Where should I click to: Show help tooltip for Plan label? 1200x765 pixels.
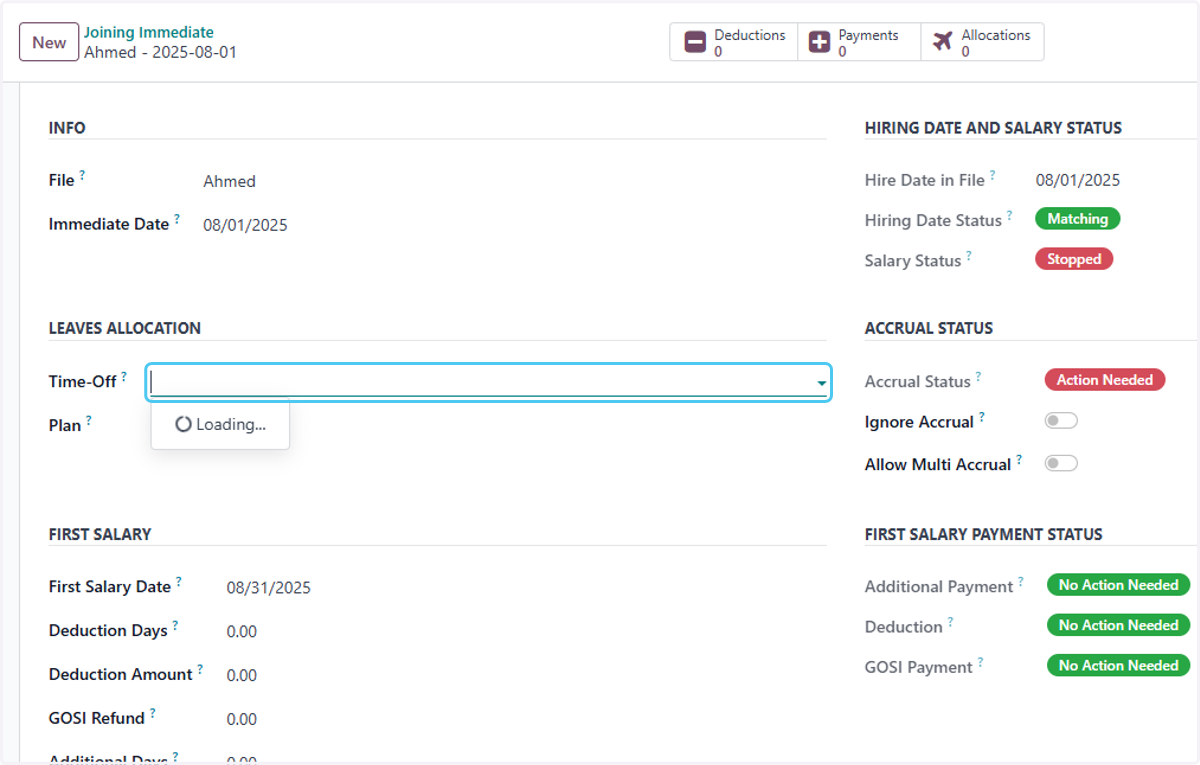click(x=88, y=420)
